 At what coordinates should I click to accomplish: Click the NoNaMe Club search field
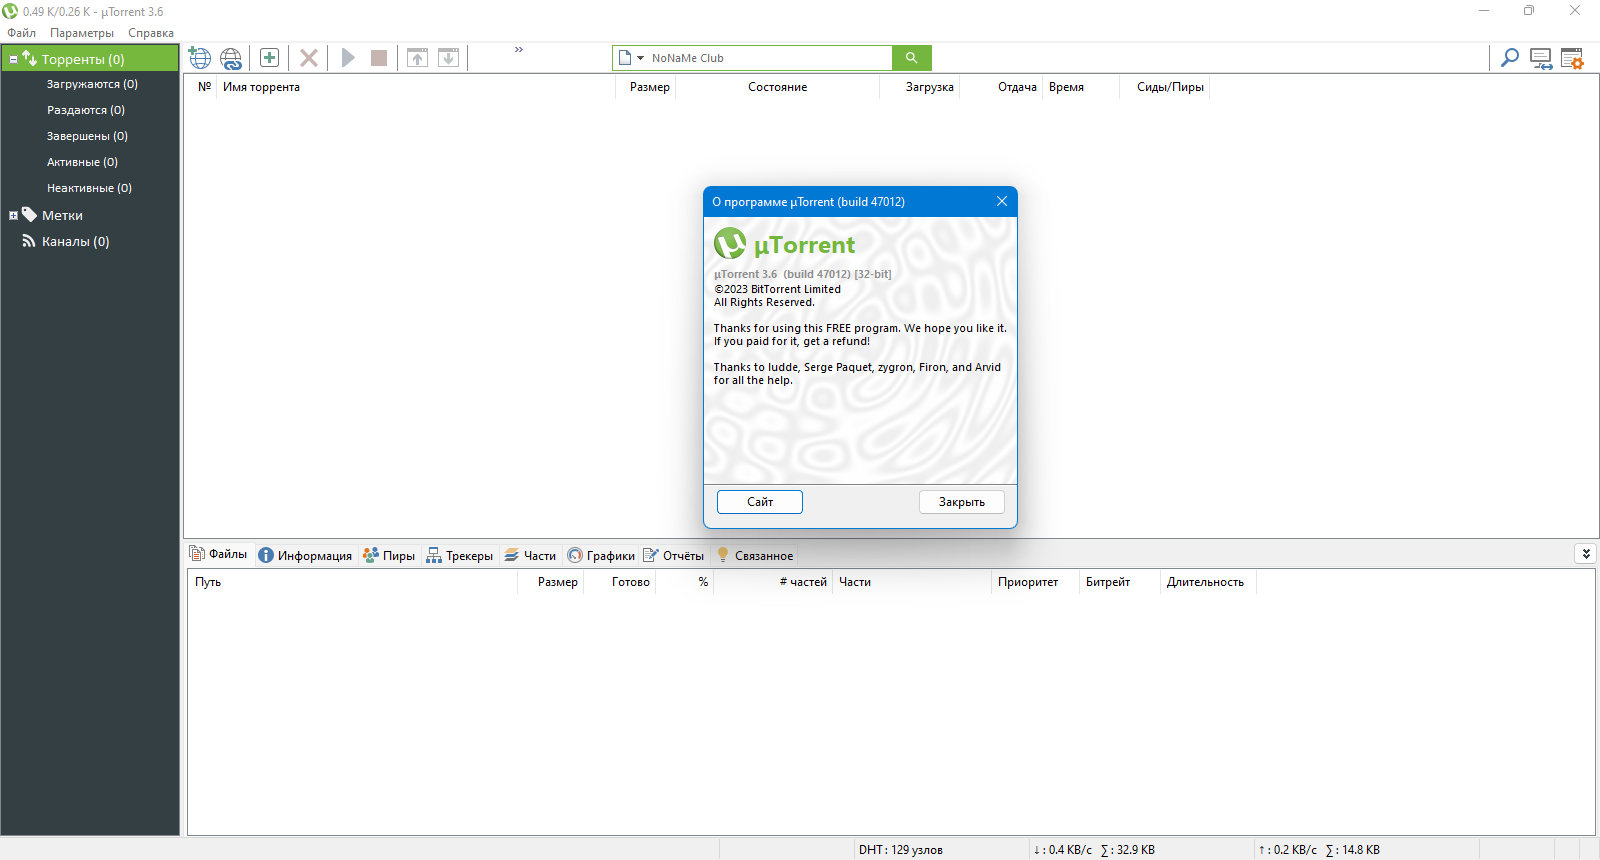click(x=770, y=58)
